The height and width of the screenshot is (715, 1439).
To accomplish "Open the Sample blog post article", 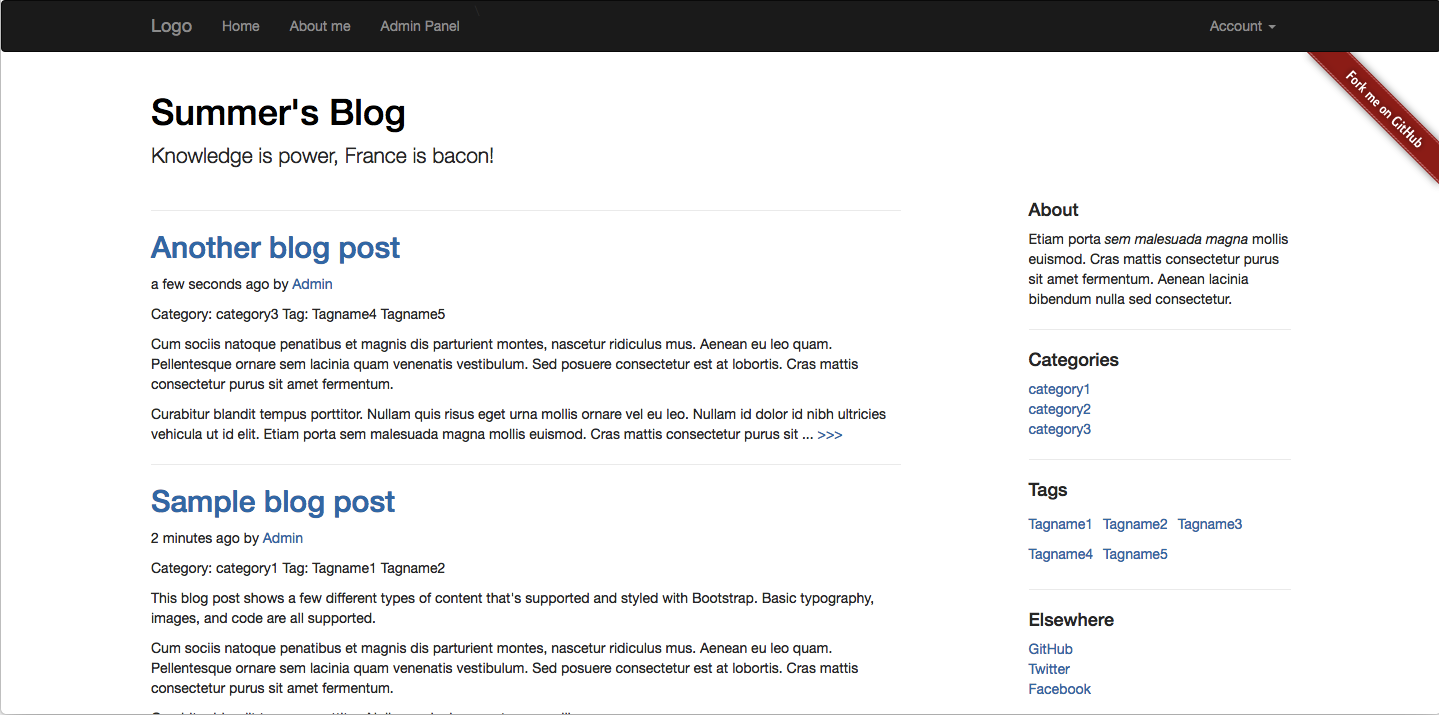I will point(272,501).
